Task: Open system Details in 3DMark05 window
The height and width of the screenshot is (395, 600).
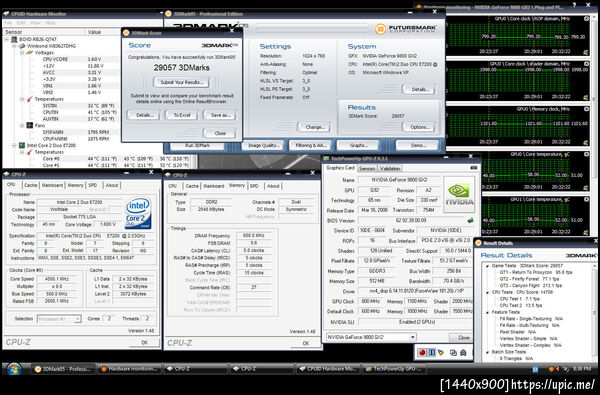Action: (x=419, y=90)
